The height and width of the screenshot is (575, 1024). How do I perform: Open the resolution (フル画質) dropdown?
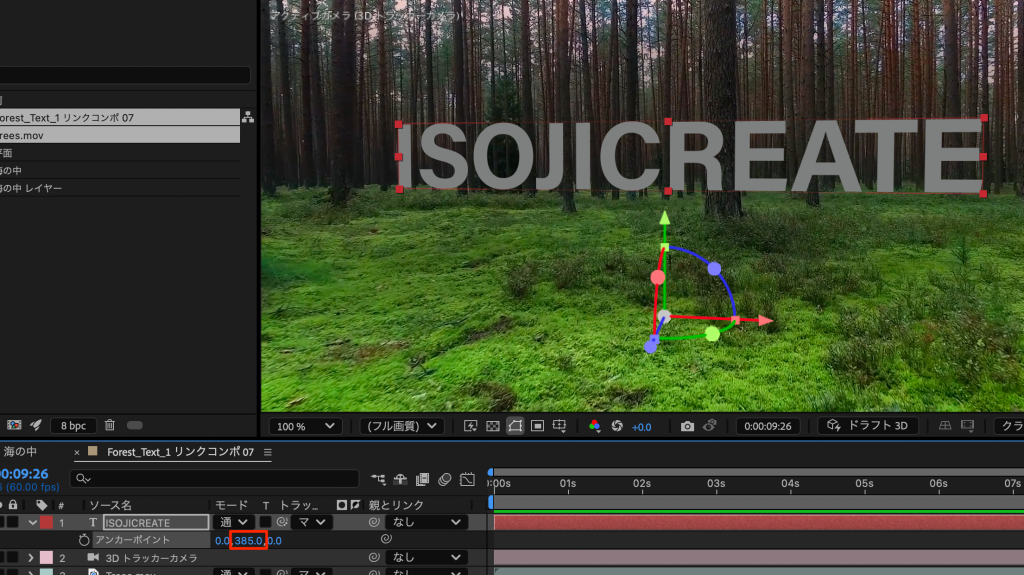click(x=402, y=426)
